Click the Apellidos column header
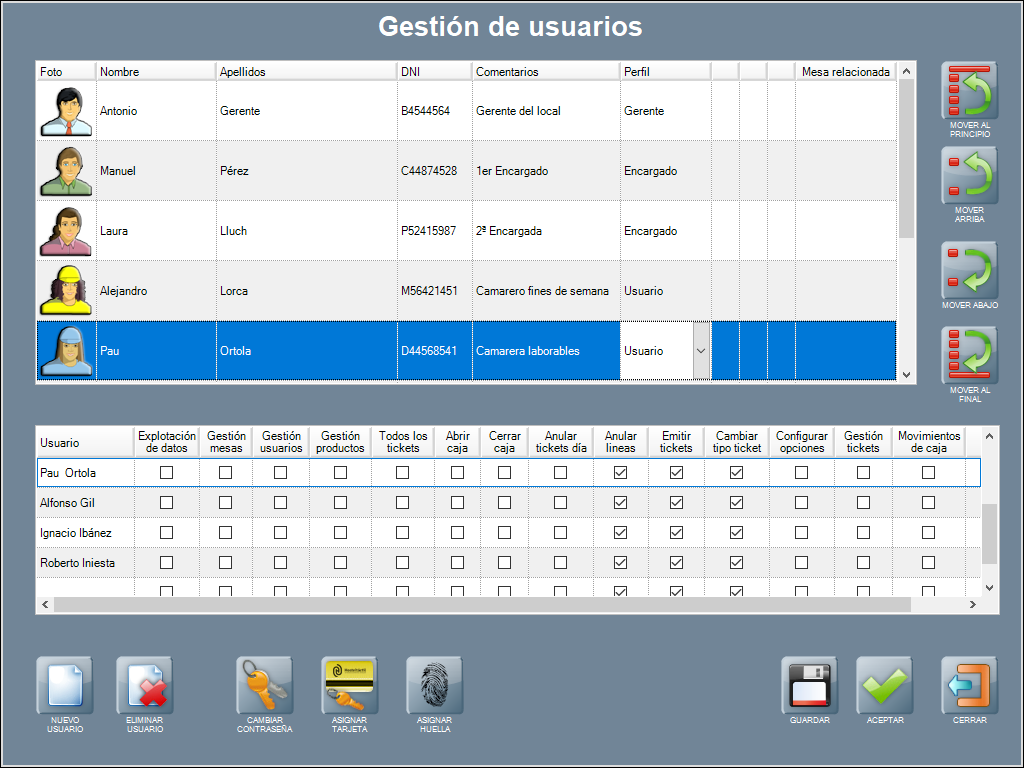This screenshot has width=1024, height=768. pos(306,72)
